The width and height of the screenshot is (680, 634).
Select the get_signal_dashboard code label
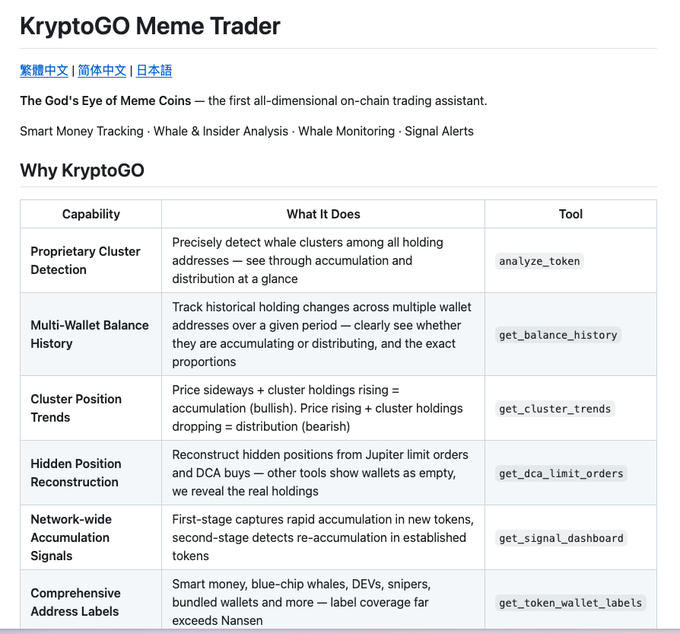pyautogui.click(x=561, y=538)
